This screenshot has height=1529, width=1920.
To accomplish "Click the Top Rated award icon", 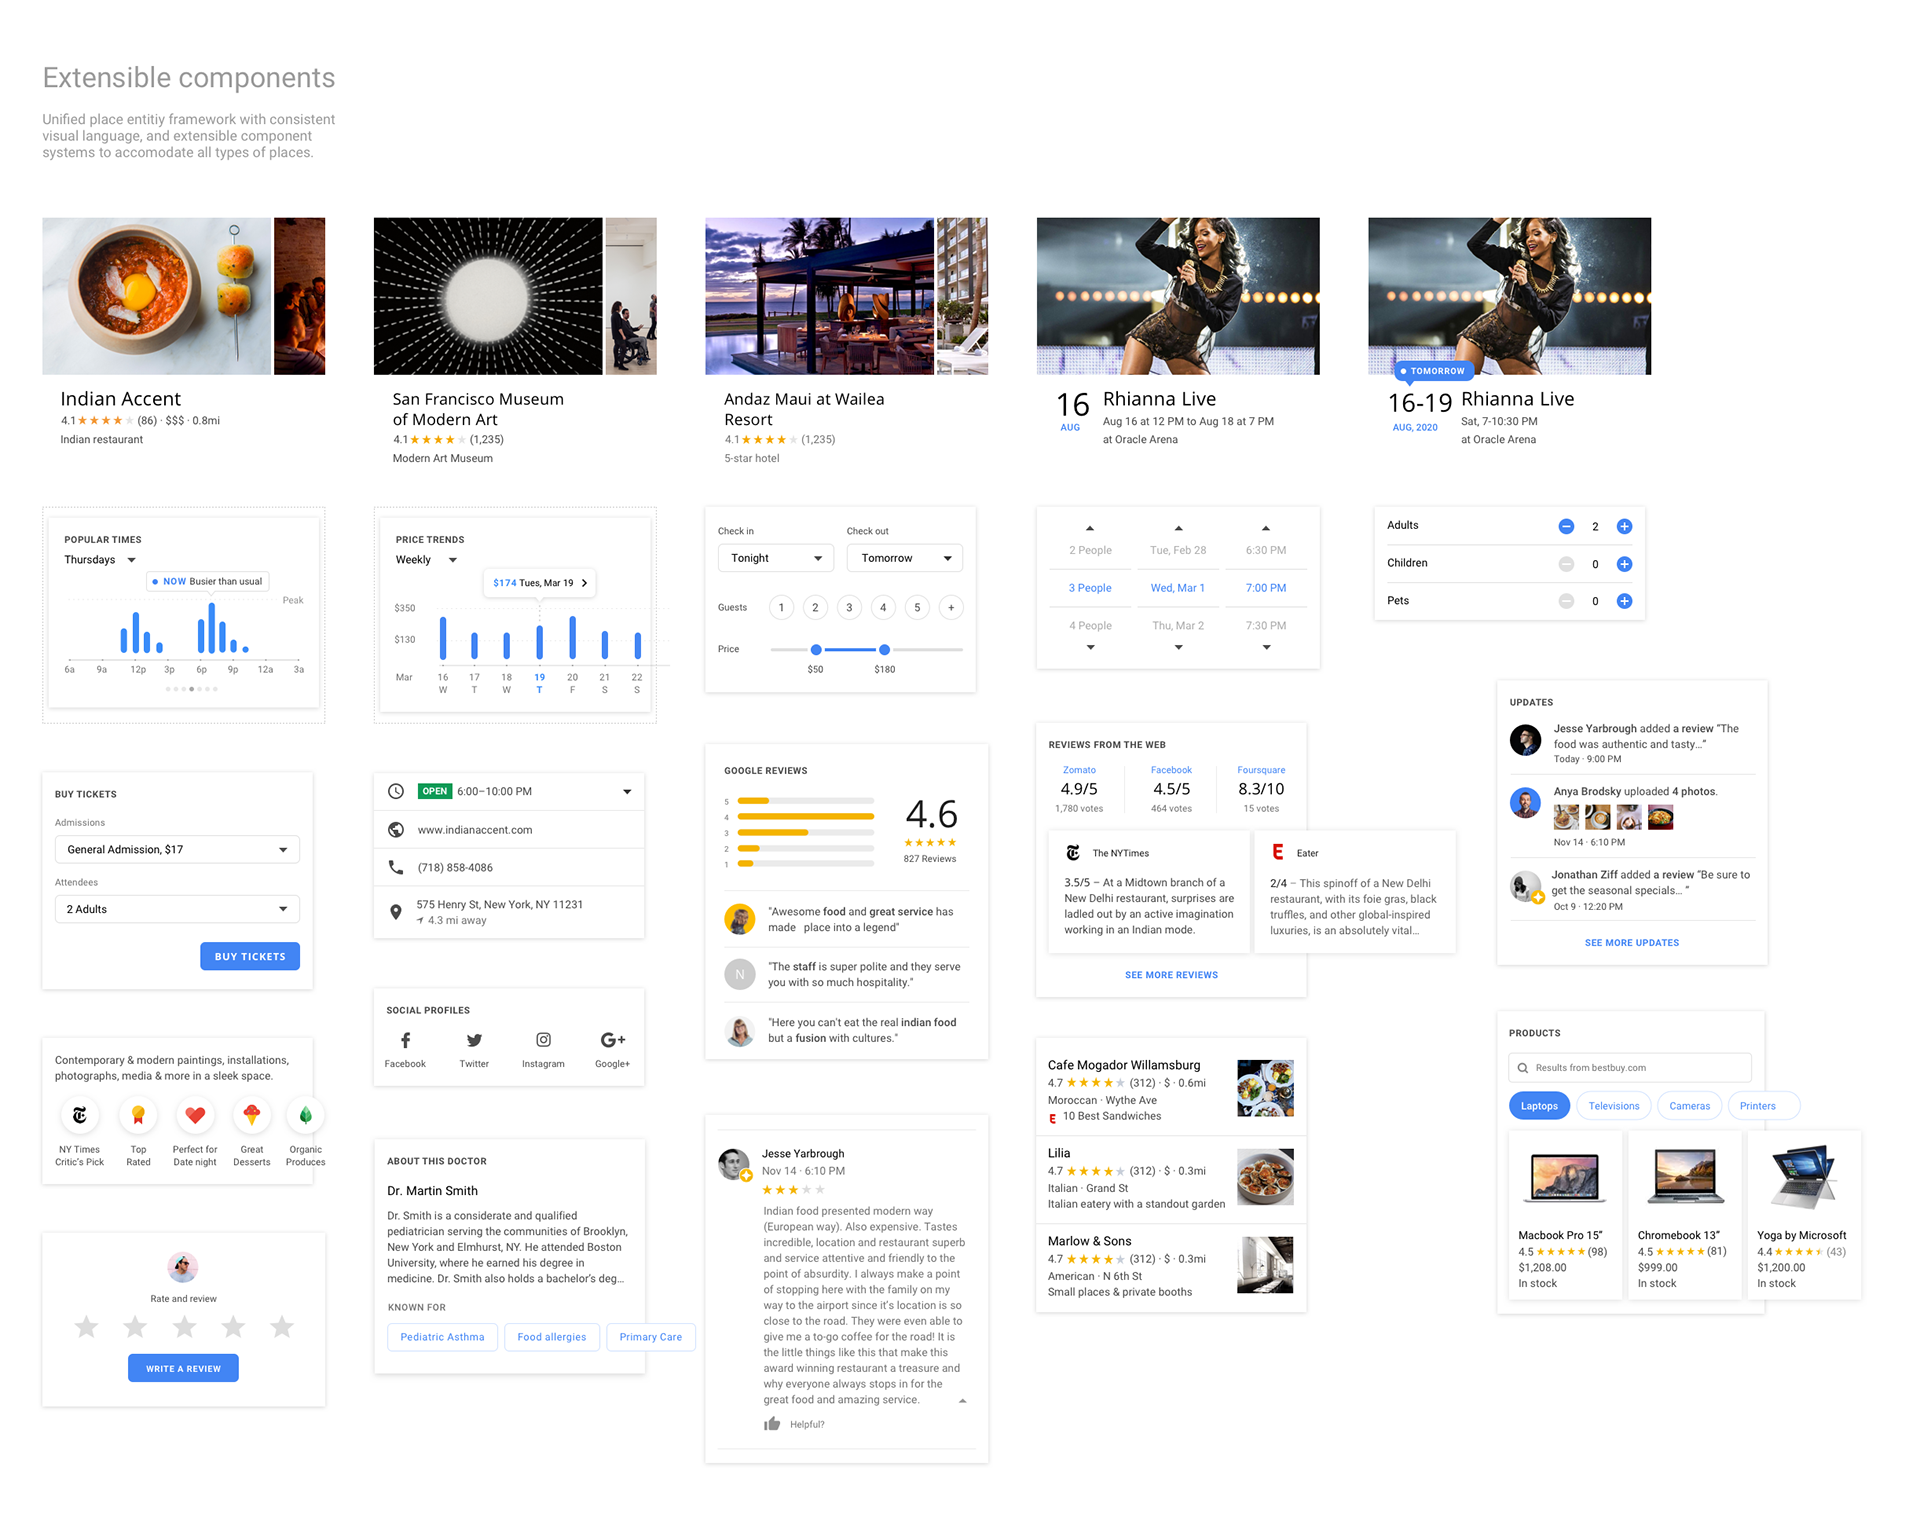I will pyautogui.click(x=138, y=1114).
